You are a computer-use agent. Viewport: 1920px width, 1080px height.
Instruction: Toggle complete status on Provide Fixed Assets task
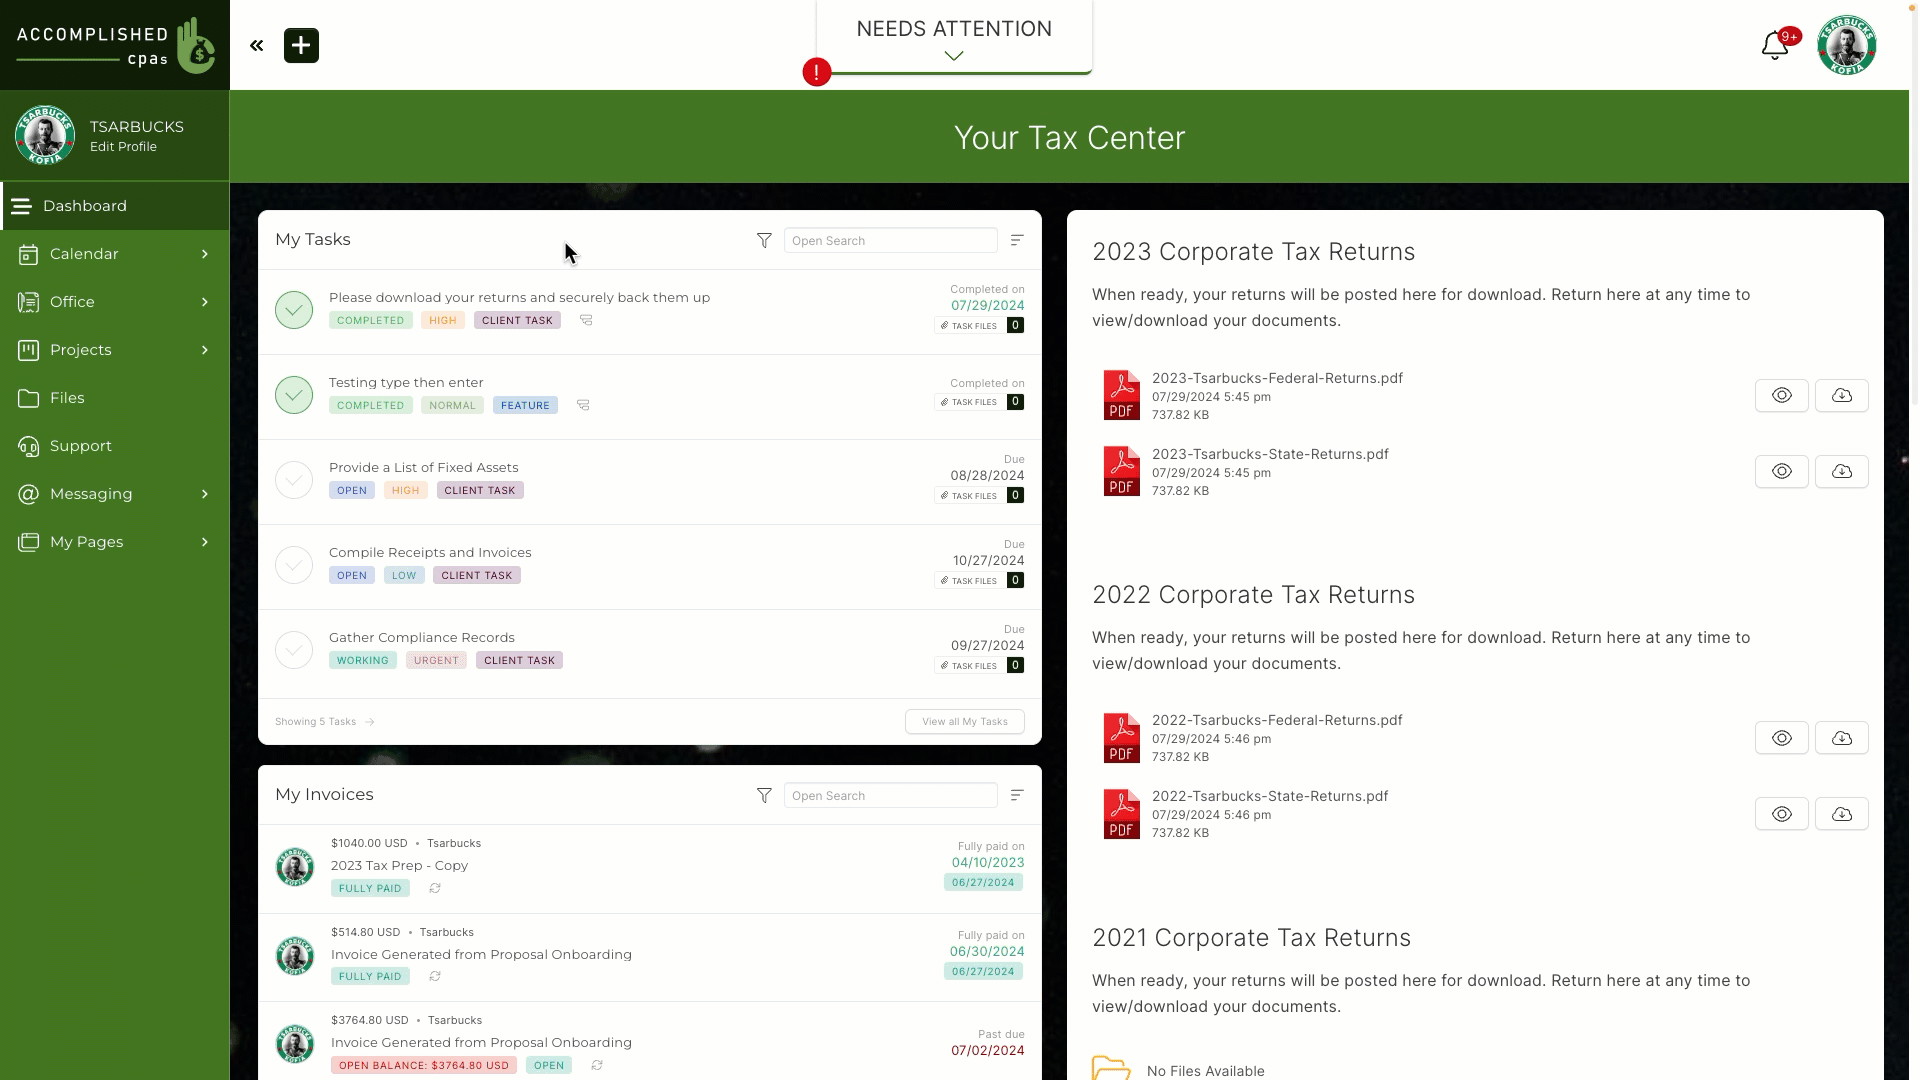point(295,479)
